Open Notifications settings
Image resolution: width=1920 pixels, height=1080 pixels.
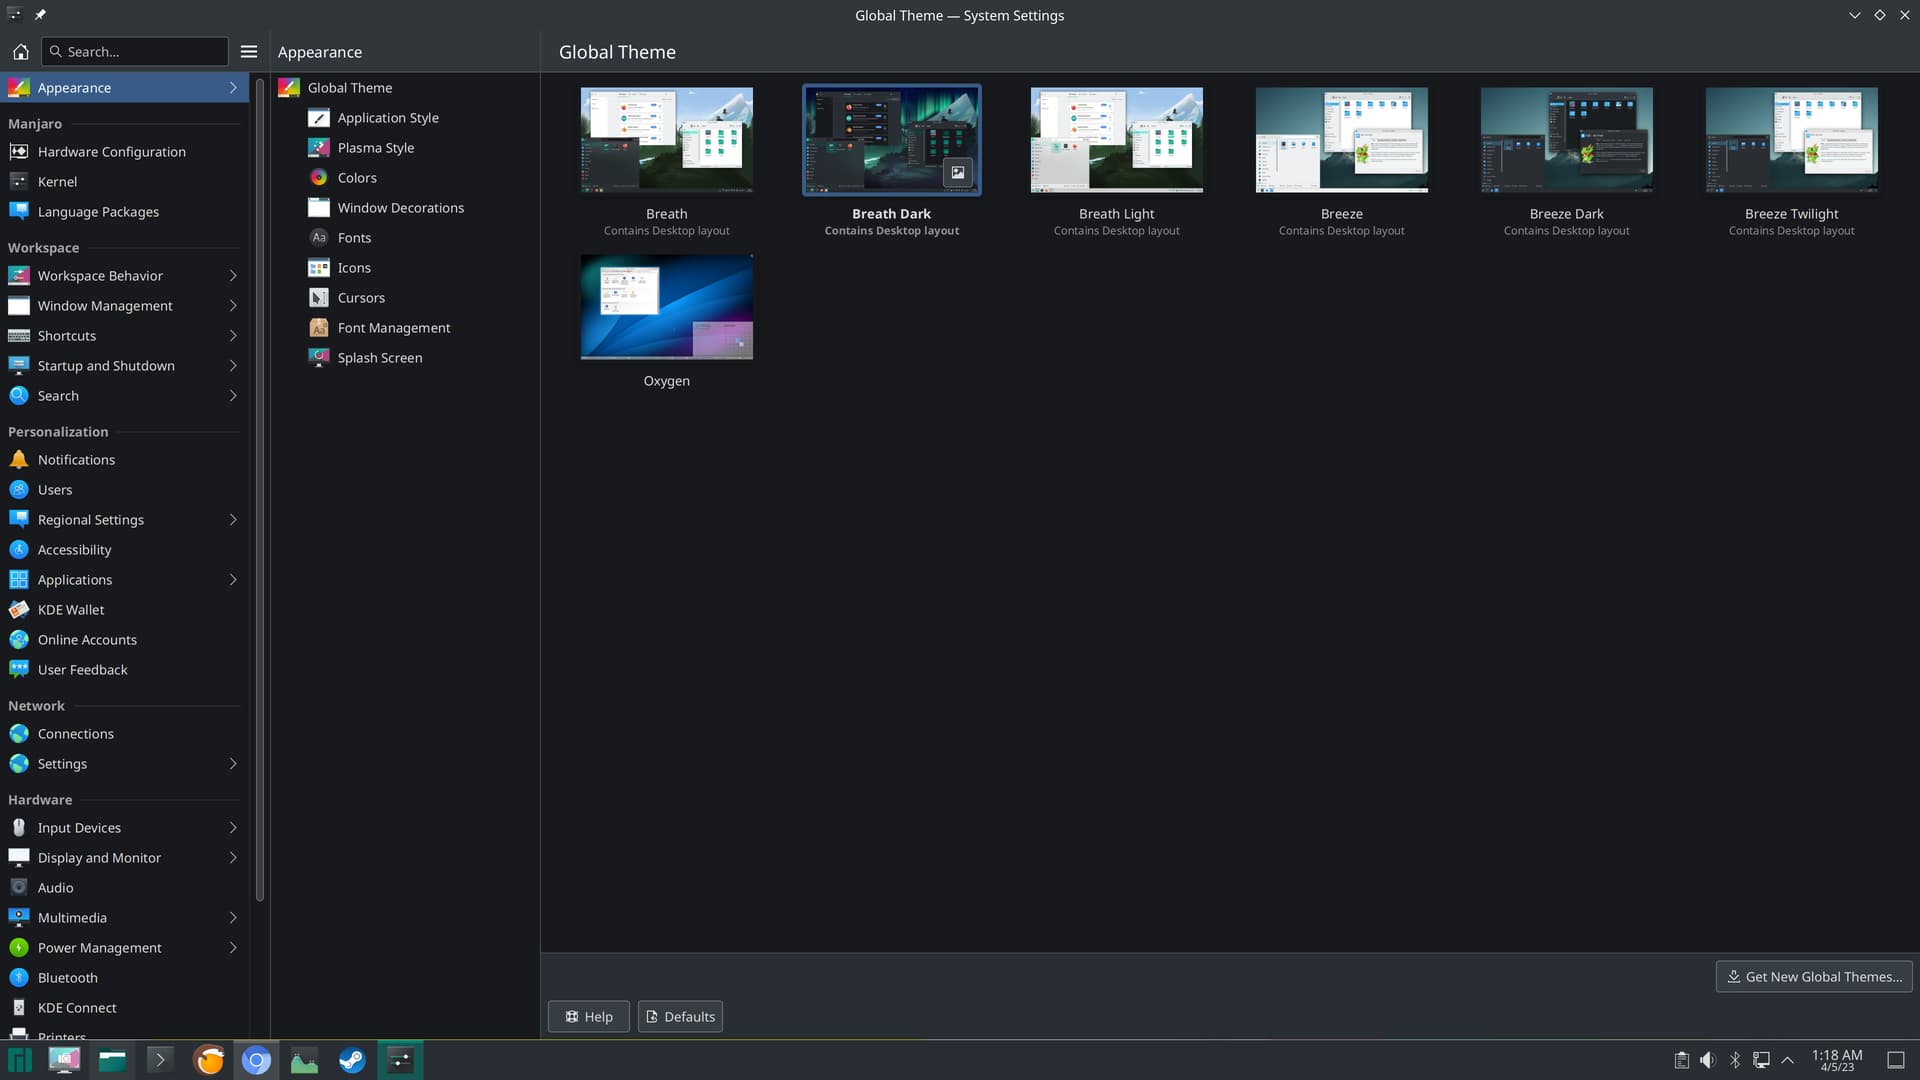pyautogui.click(x=124, y=460)
